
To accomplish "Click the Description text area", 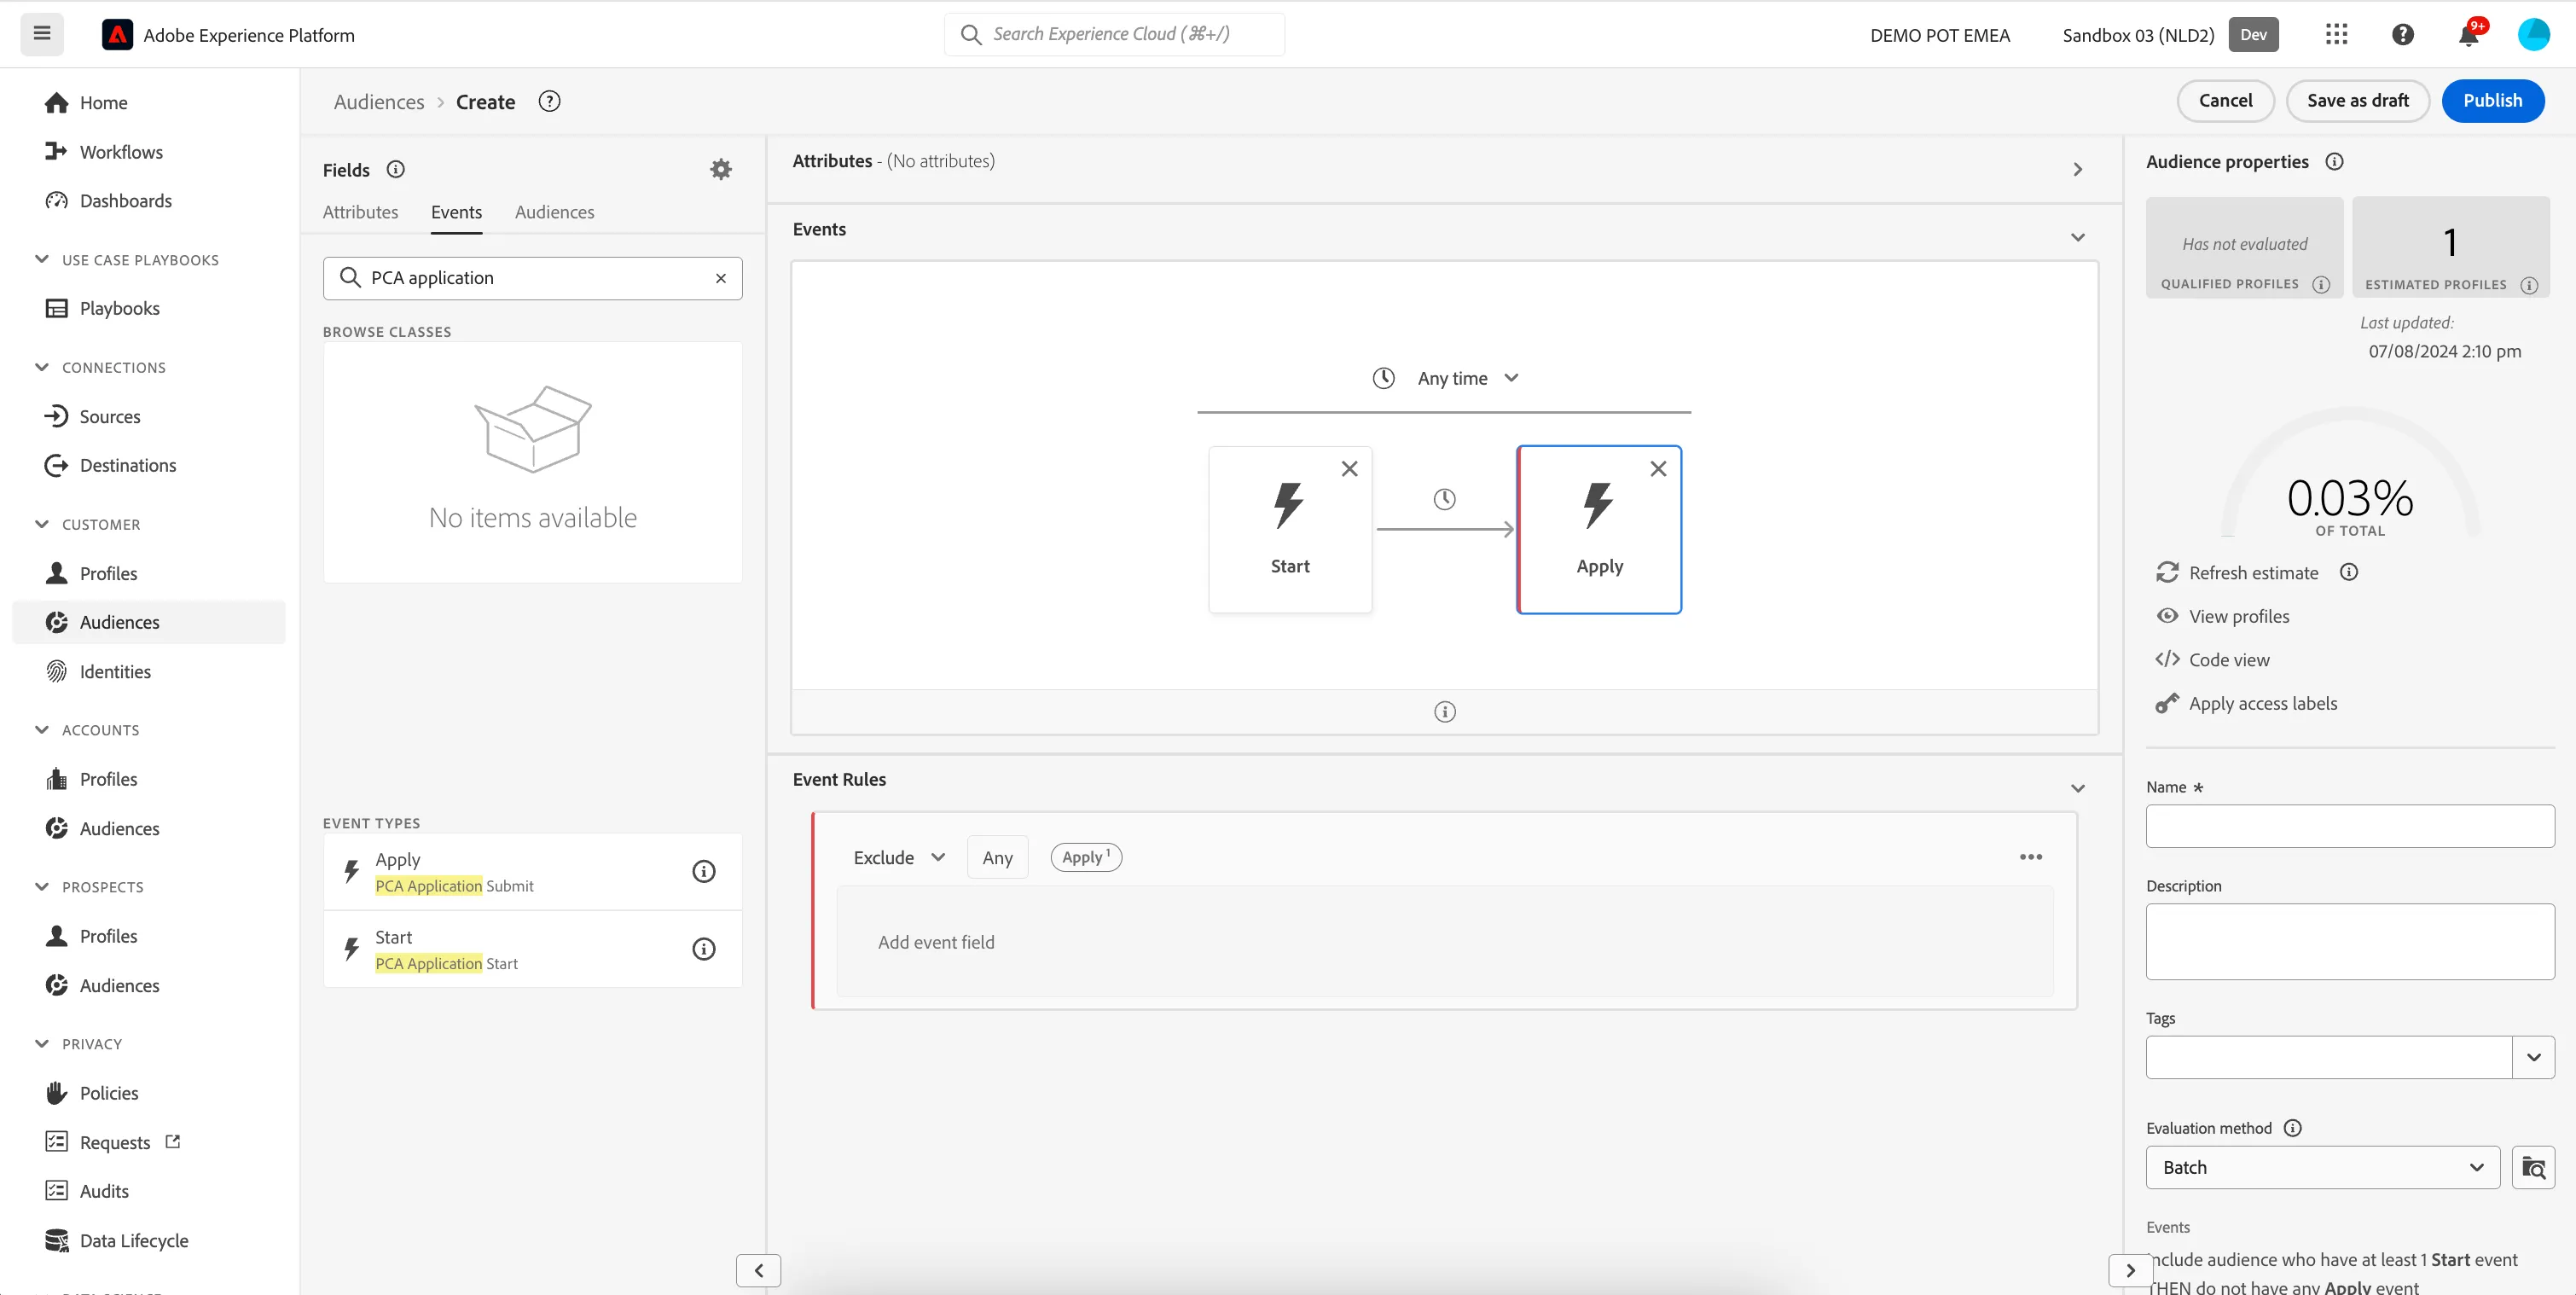I will click(2349, 941).
